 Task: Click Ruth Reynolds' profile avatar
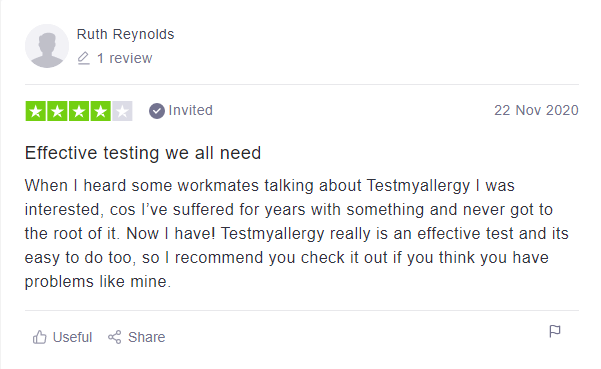(x=47, y=46)
